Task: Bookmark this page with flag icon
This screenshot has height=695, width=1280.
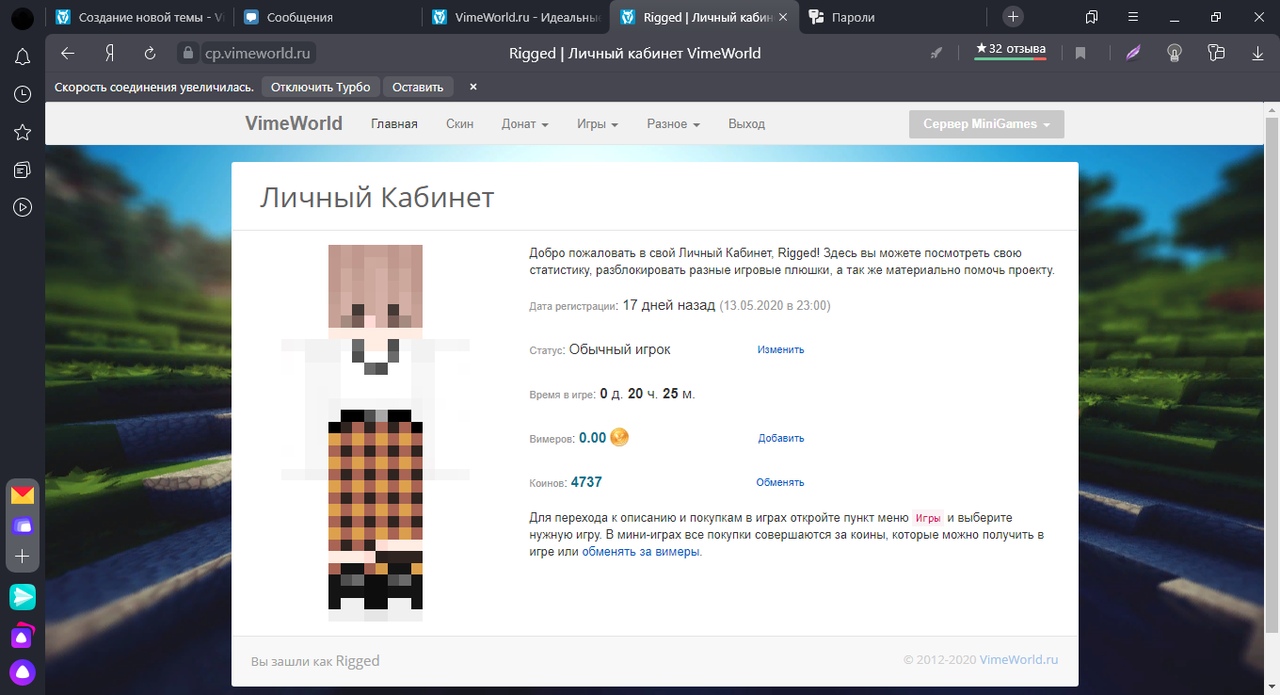Action: point(1080,53)
